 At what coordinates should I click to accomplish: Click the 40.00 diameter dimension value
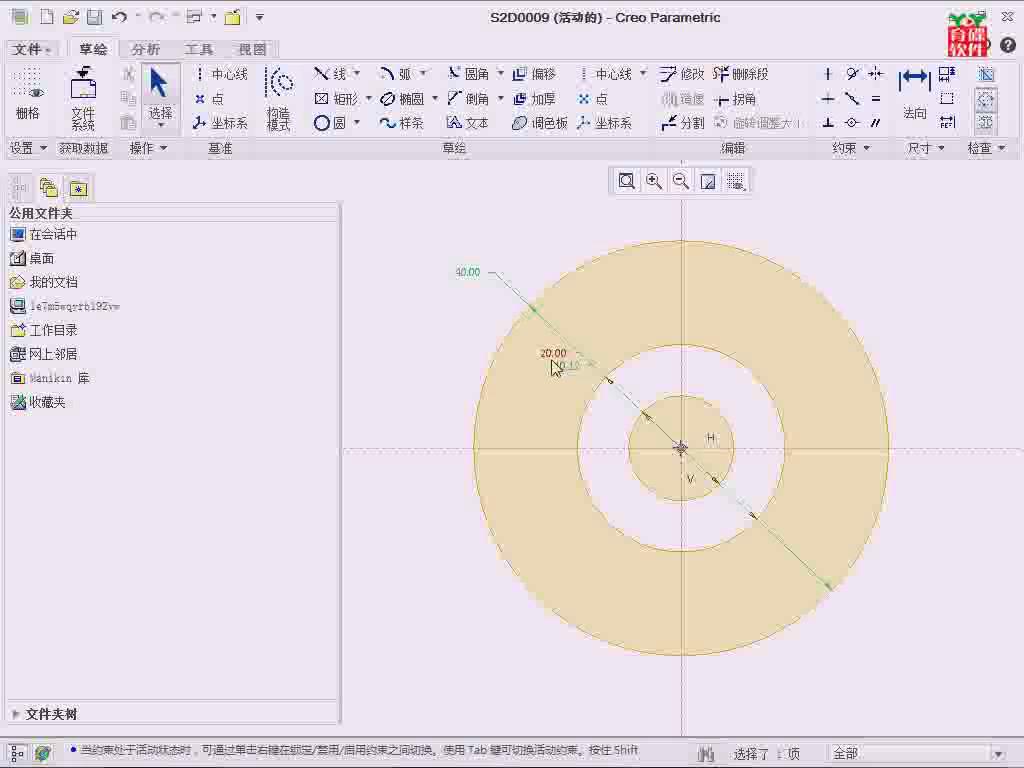468,272
